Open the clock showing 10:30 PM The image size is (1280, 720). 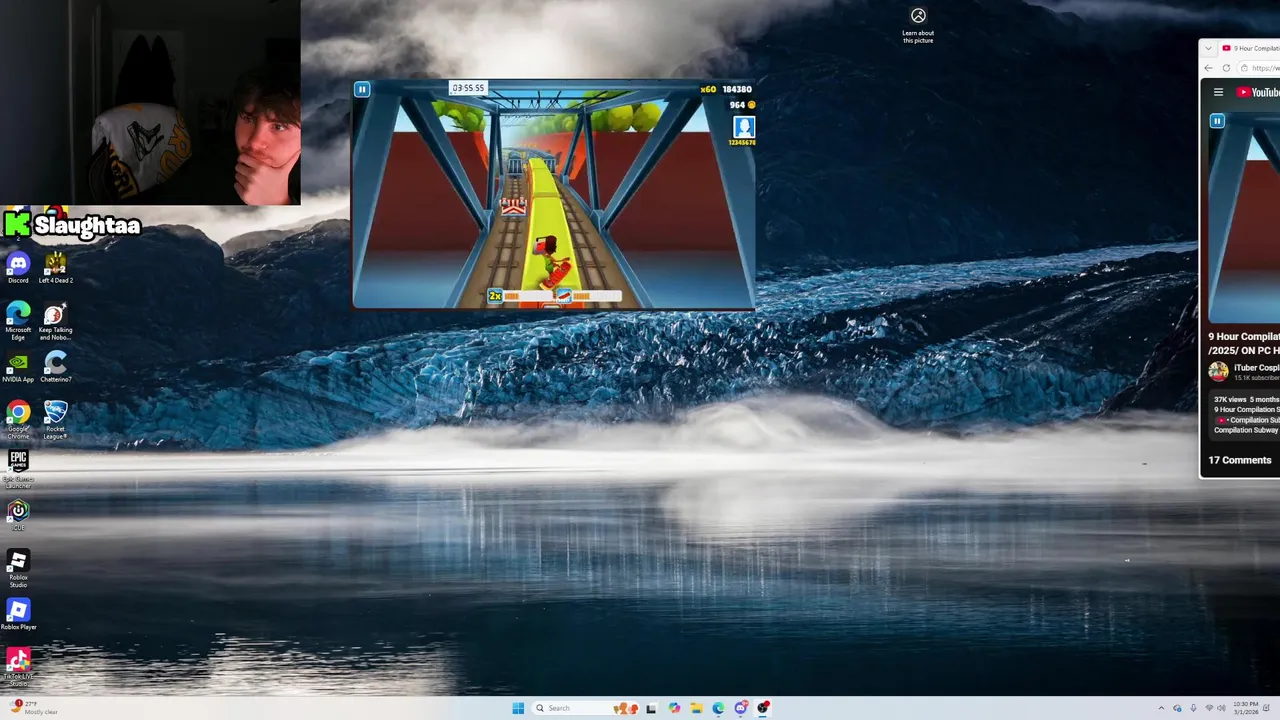(x=1245, y=708)
